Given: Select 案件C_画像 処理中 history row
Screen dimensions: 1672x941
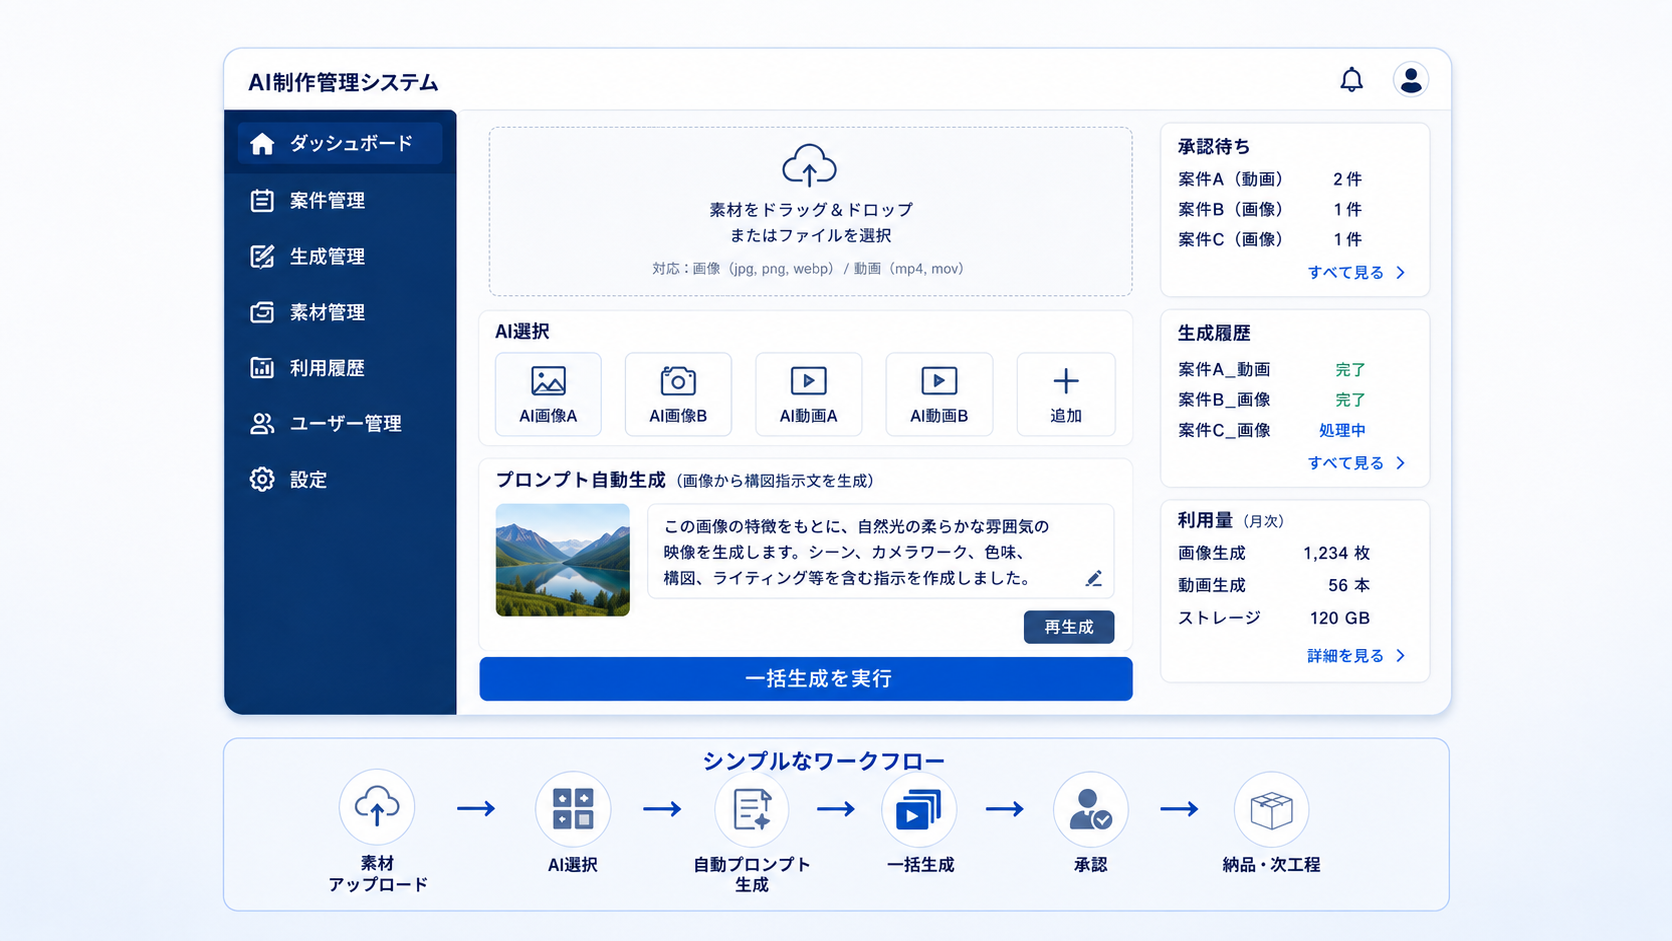Looking at the screenshot, I should [x=1272, y=430].
